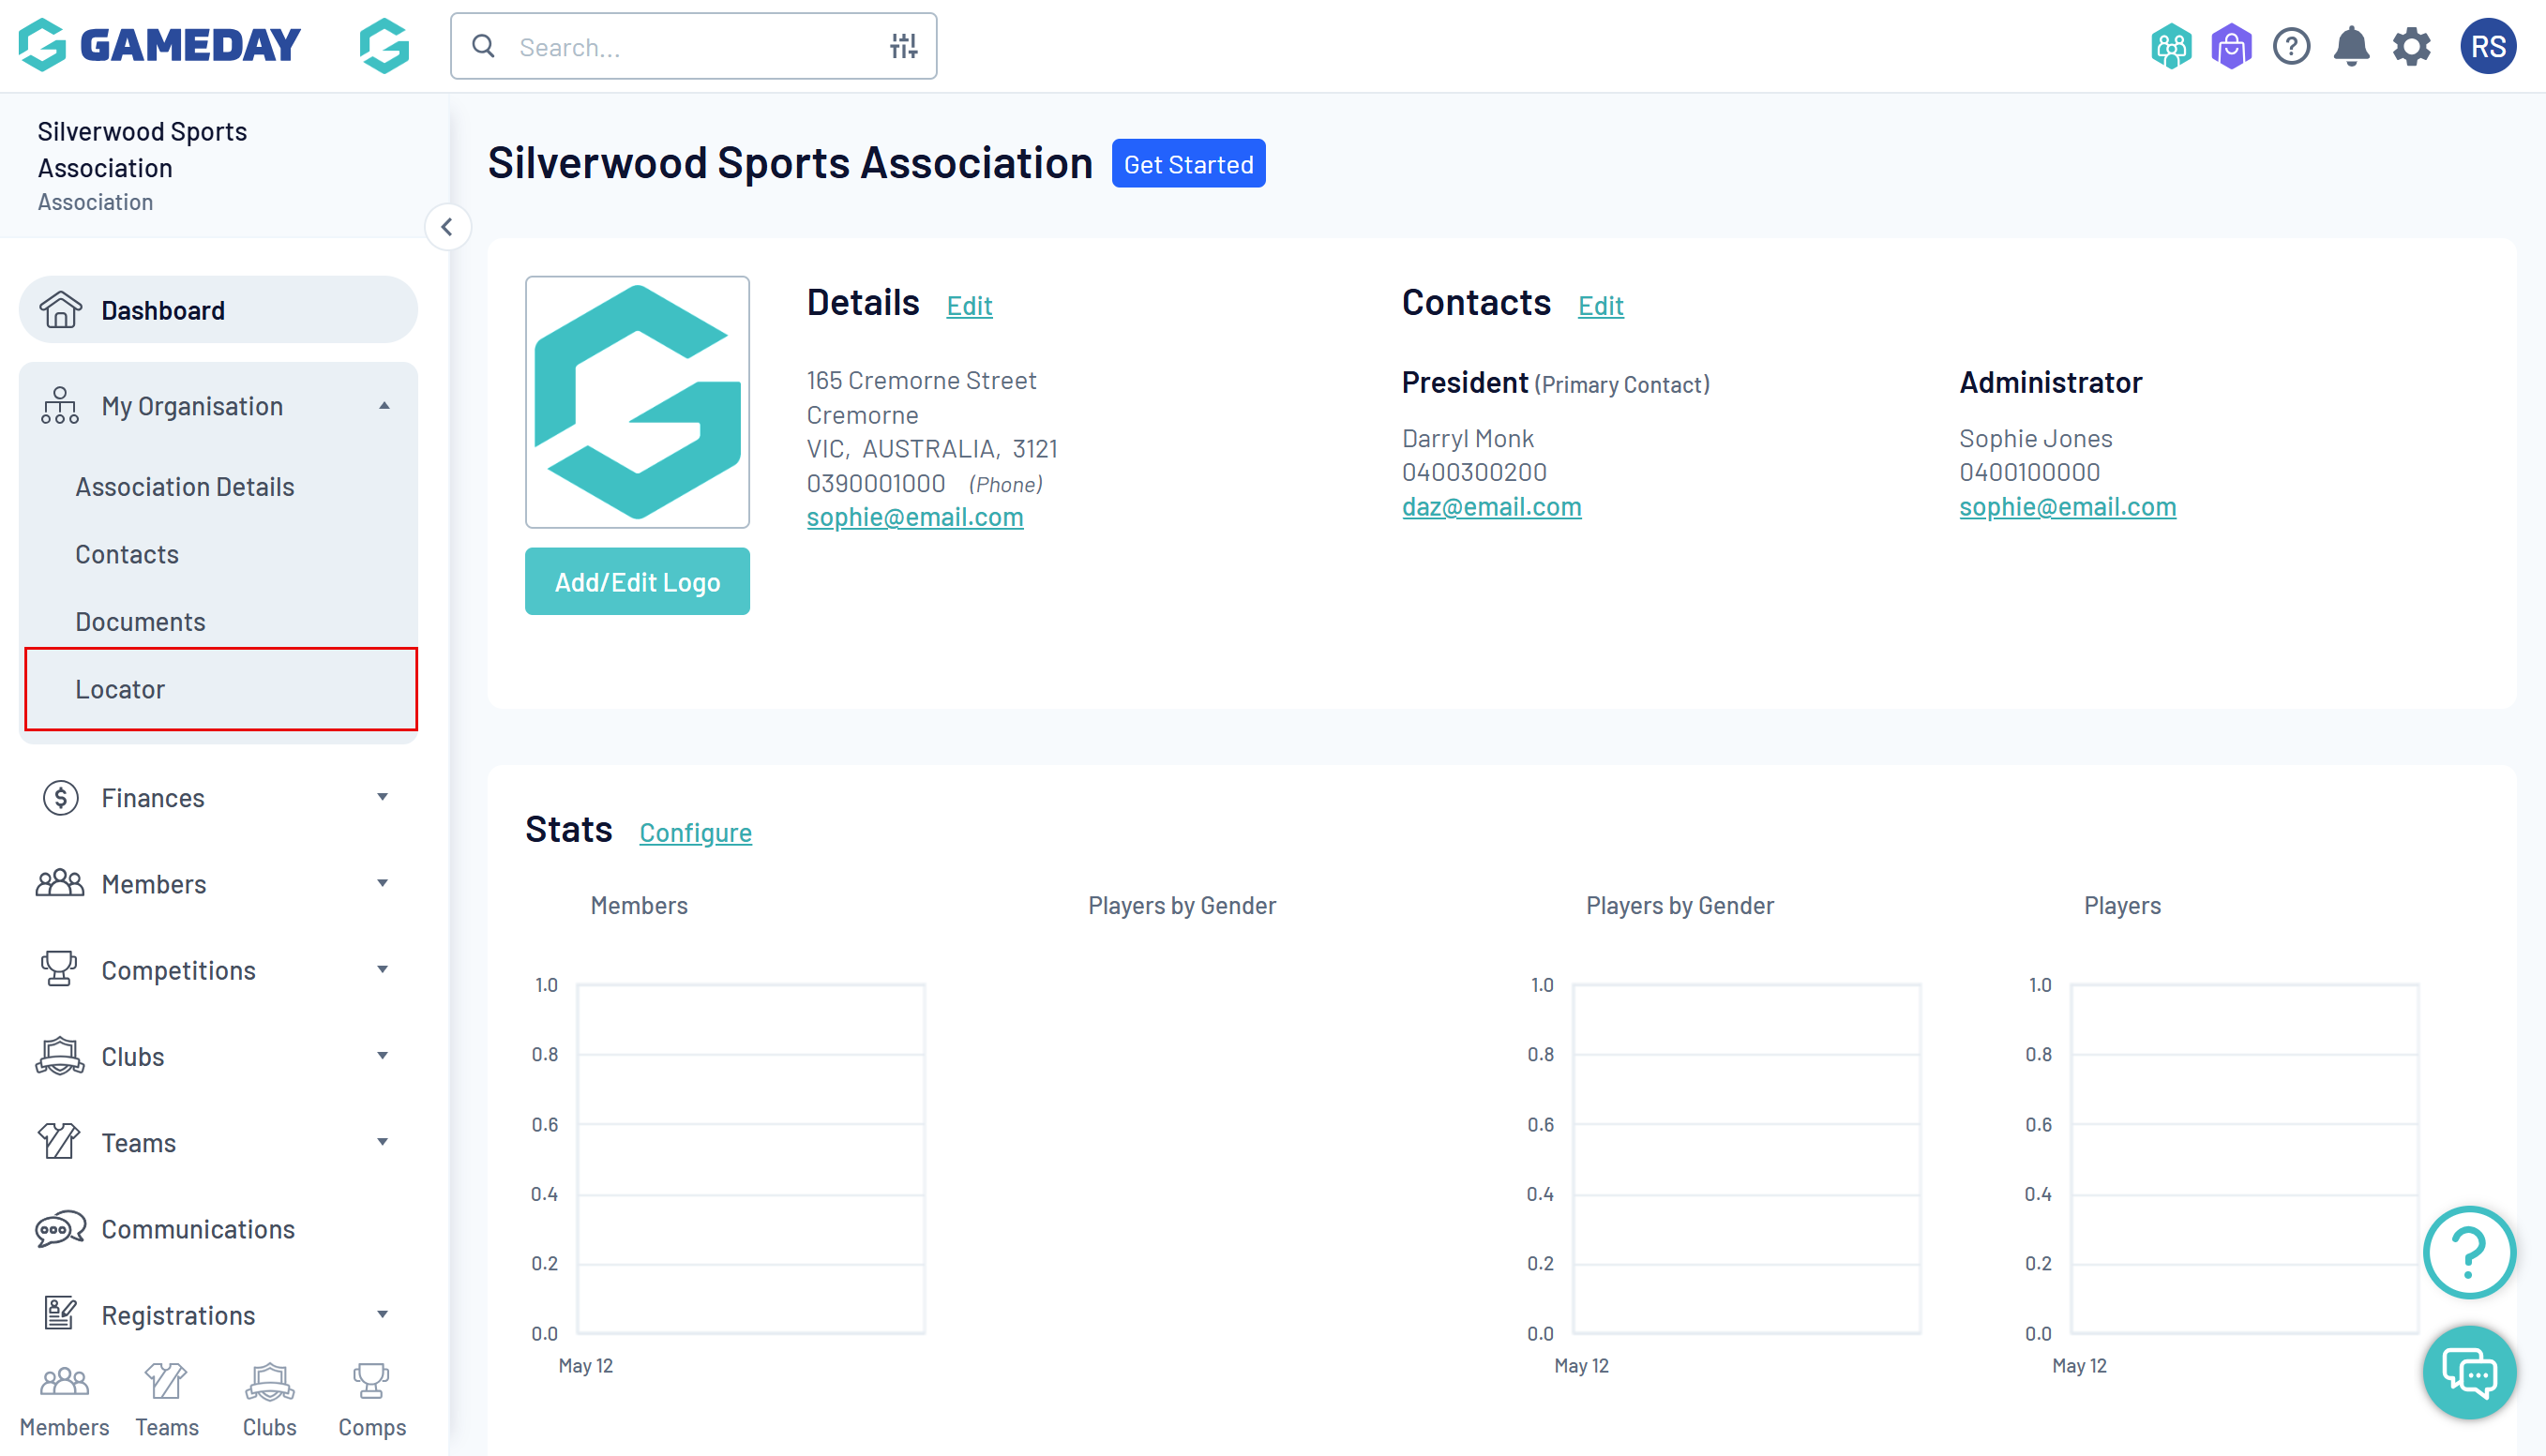The height and width of the screenshot is (1456, 2546).
Task: Open the settings gear icon
Action: click(x=2411, y=46)
